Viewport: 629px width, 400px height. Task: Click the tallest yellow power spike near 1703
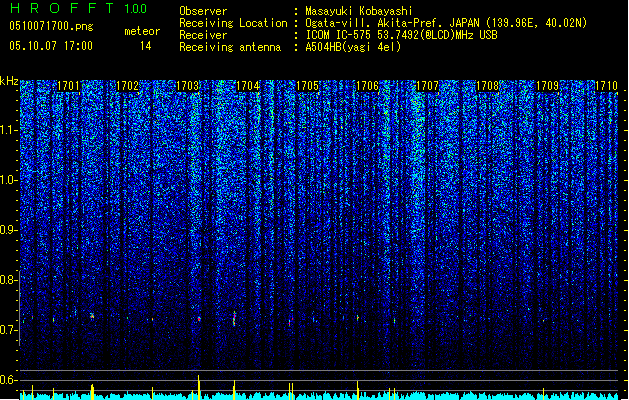(199, 387)
